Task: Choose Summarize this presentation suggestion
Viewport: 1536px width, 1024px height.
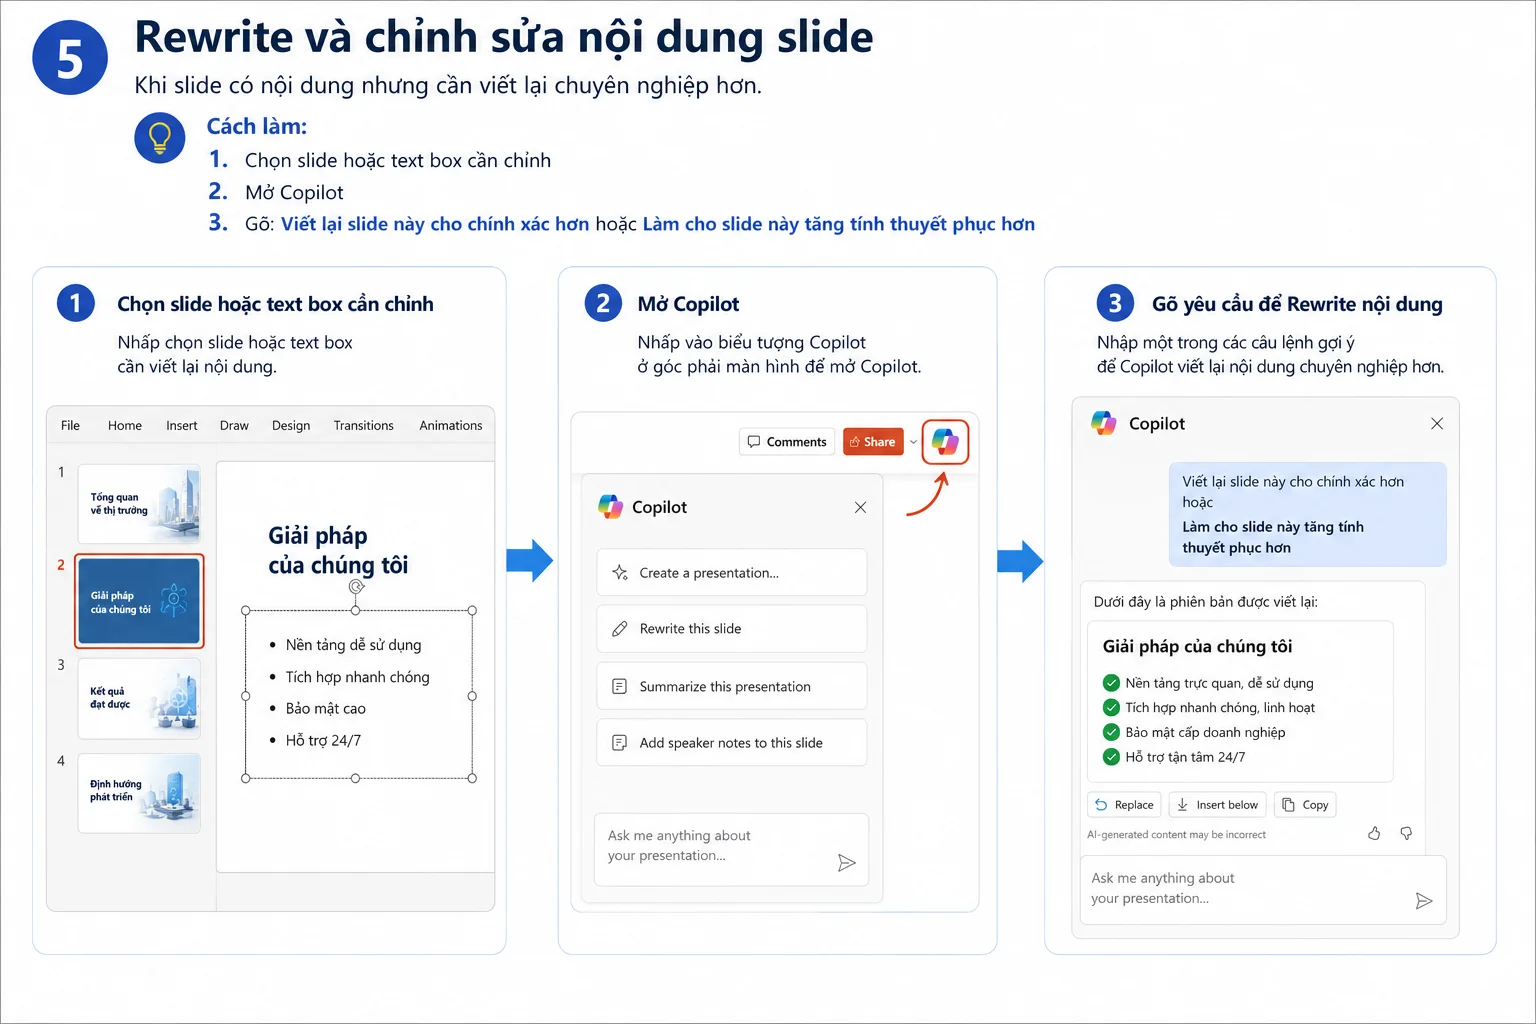Action: pos(732,686)
